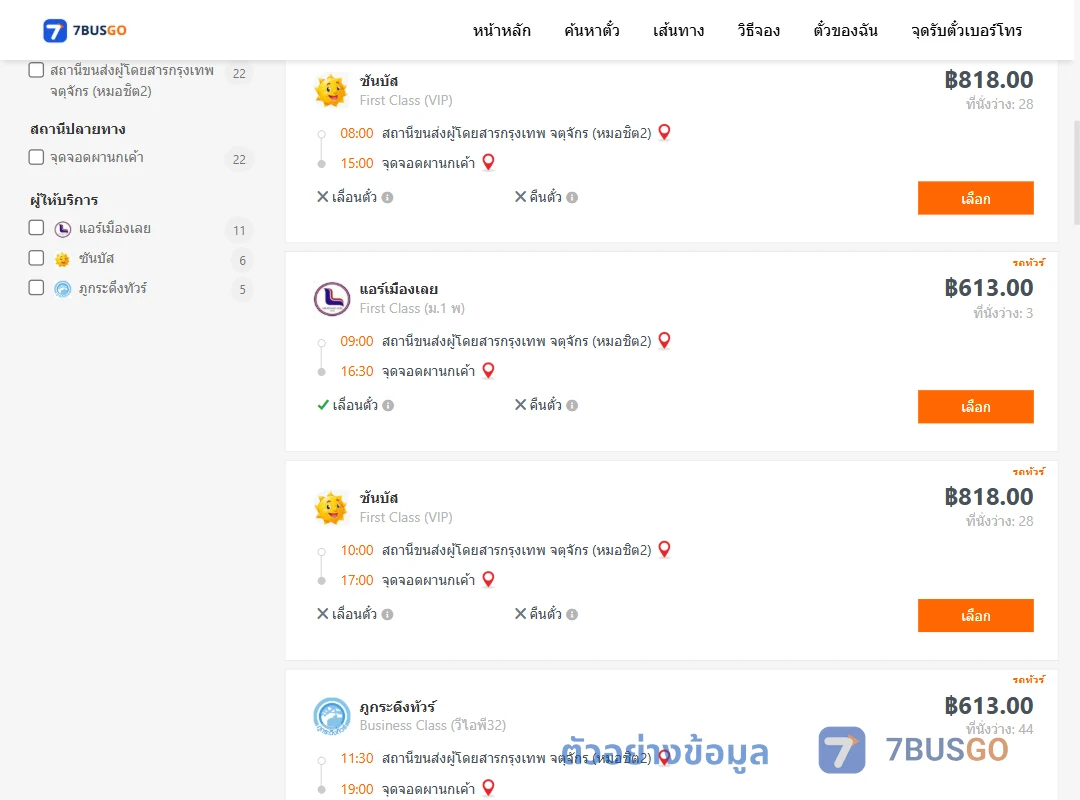The height and width of the screenshot is (800, 1080).
Task: Click the map pin for the 09:00 departure station
Action: [x=665, y=340]
